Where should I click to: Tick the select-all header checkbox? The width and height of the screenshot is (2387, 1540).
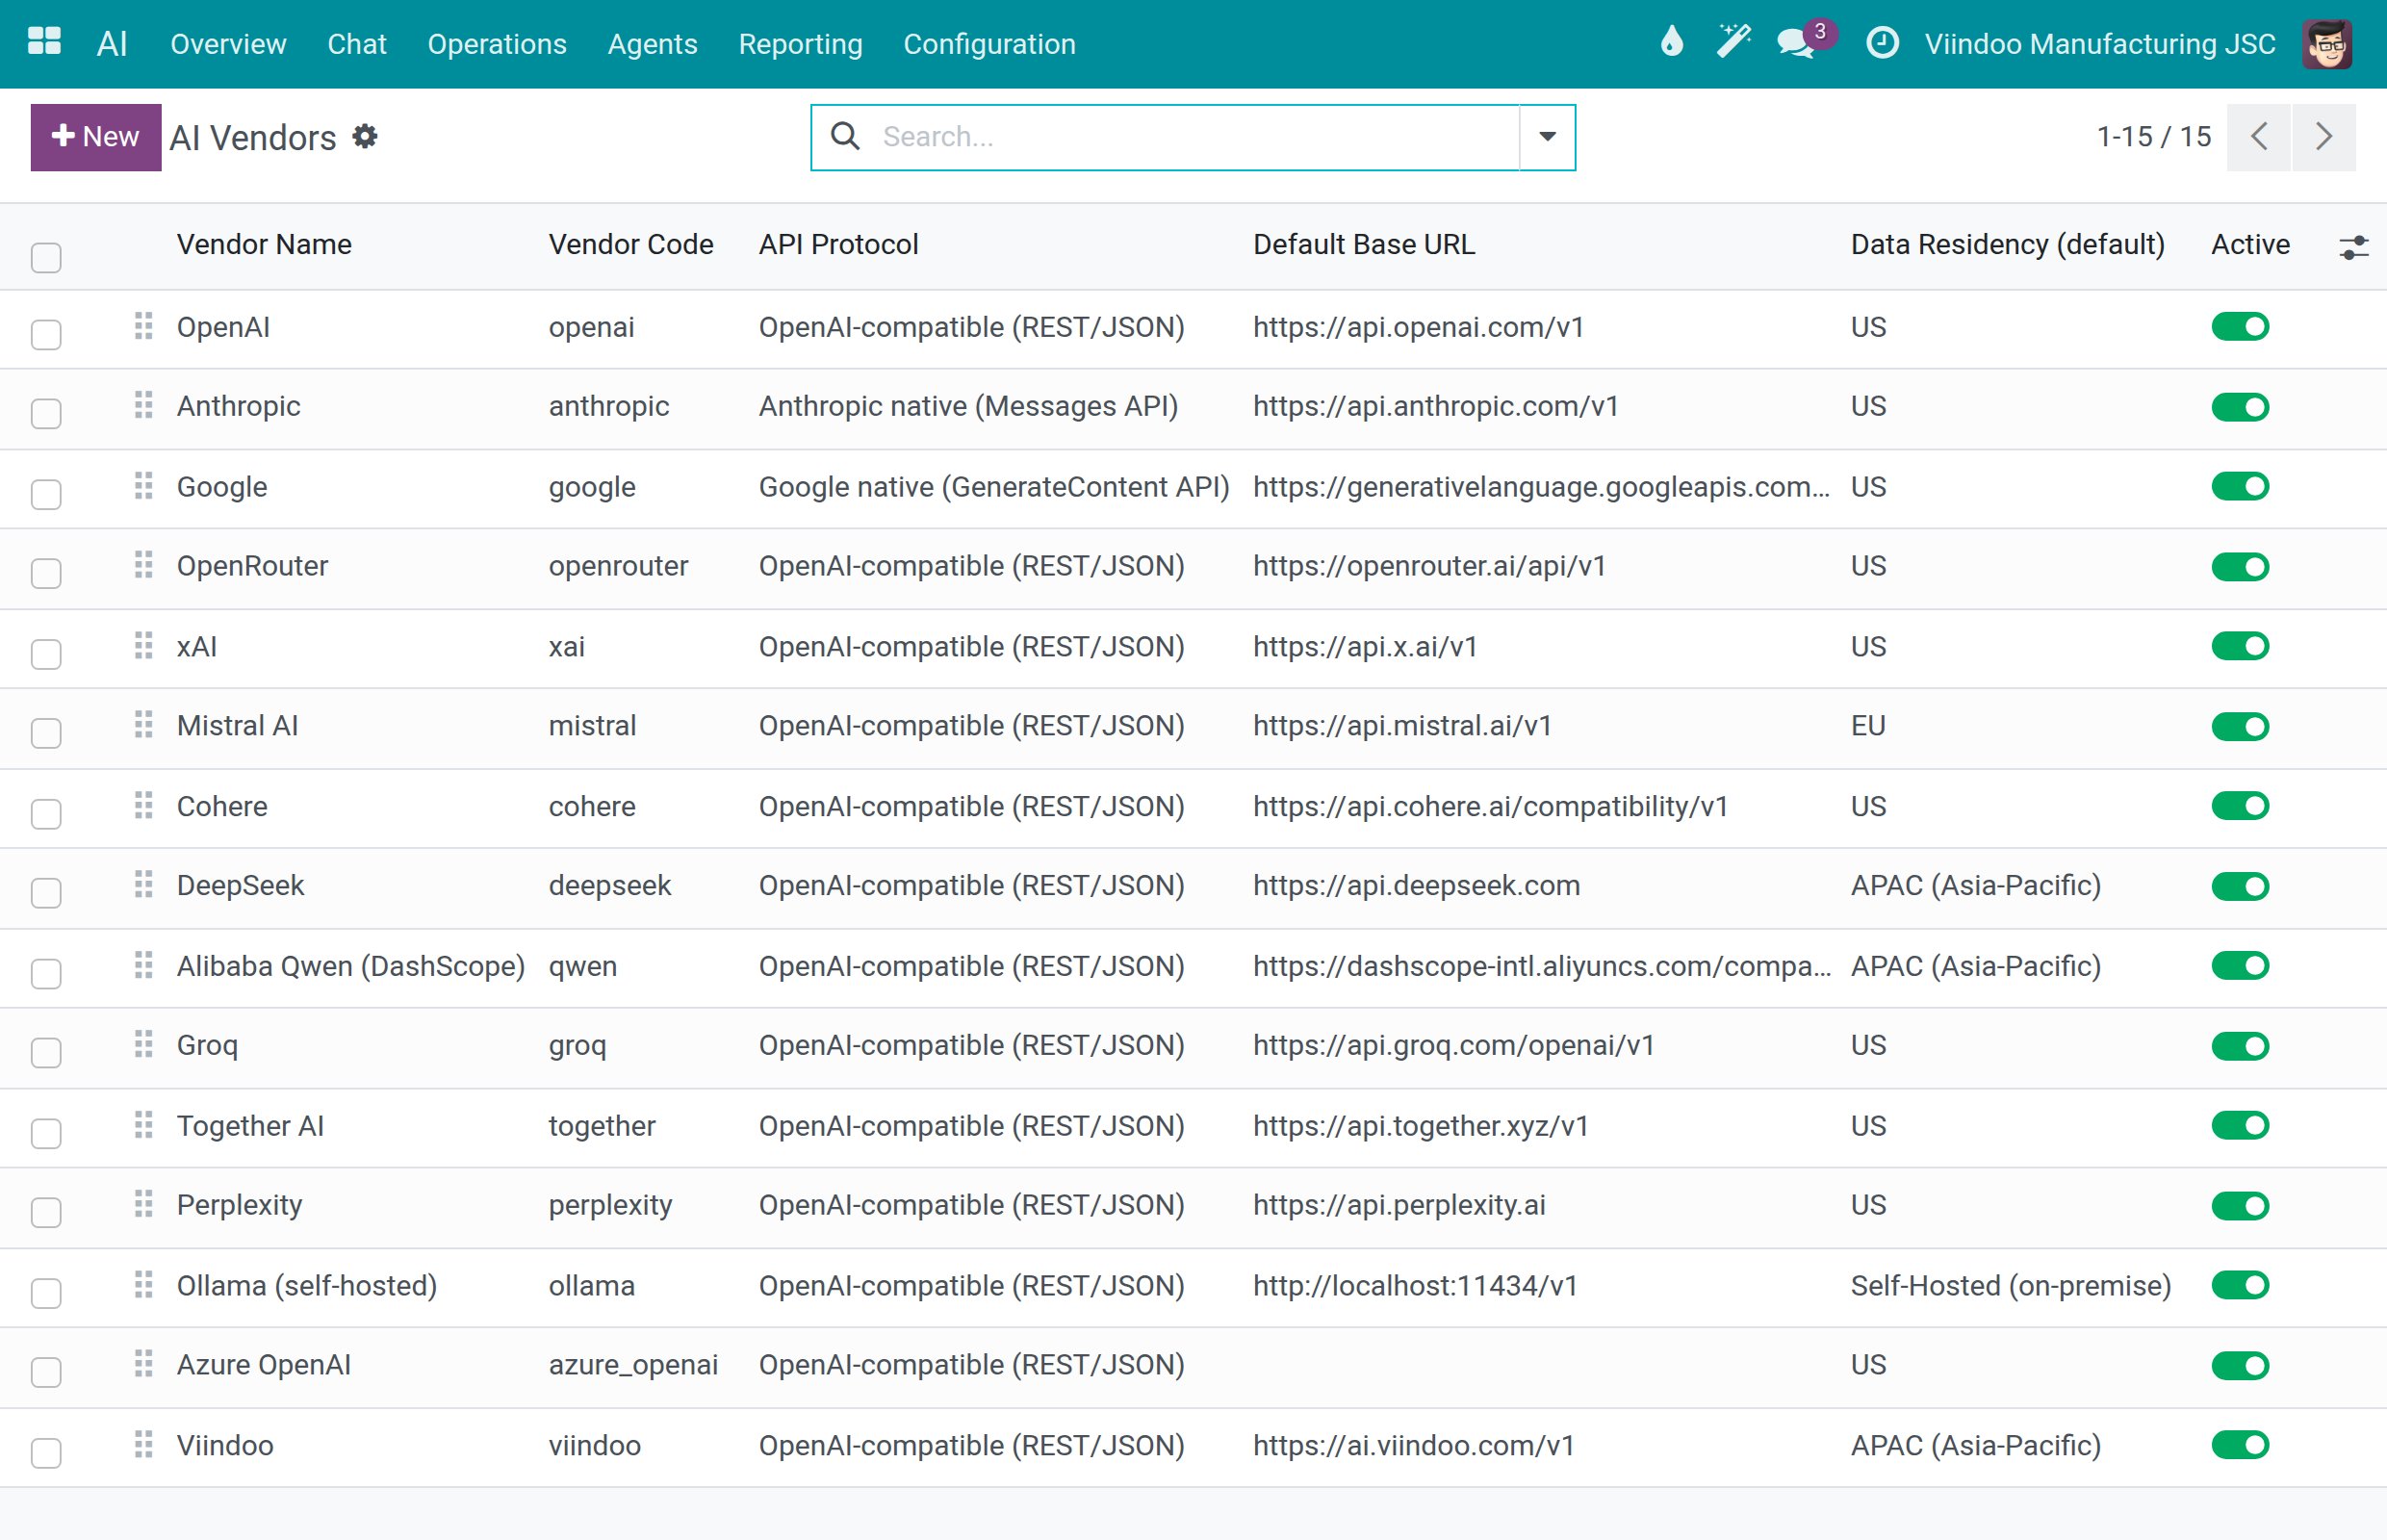pyautogui.click(x=46, y=257)
